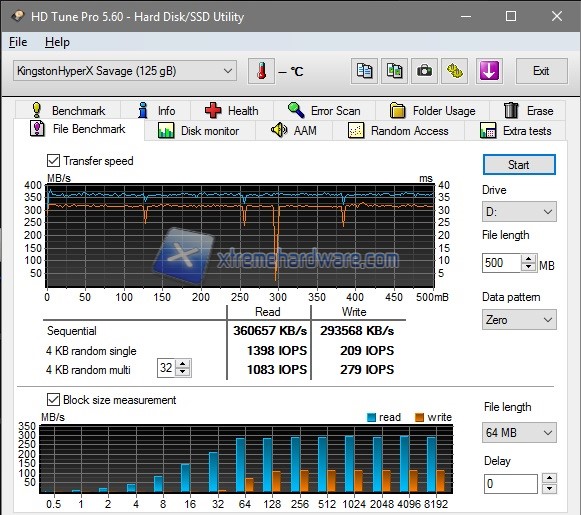Switch to the Disk monitor tab
The height and width of the screenshot is (515, 581).
tap(200, 131)
